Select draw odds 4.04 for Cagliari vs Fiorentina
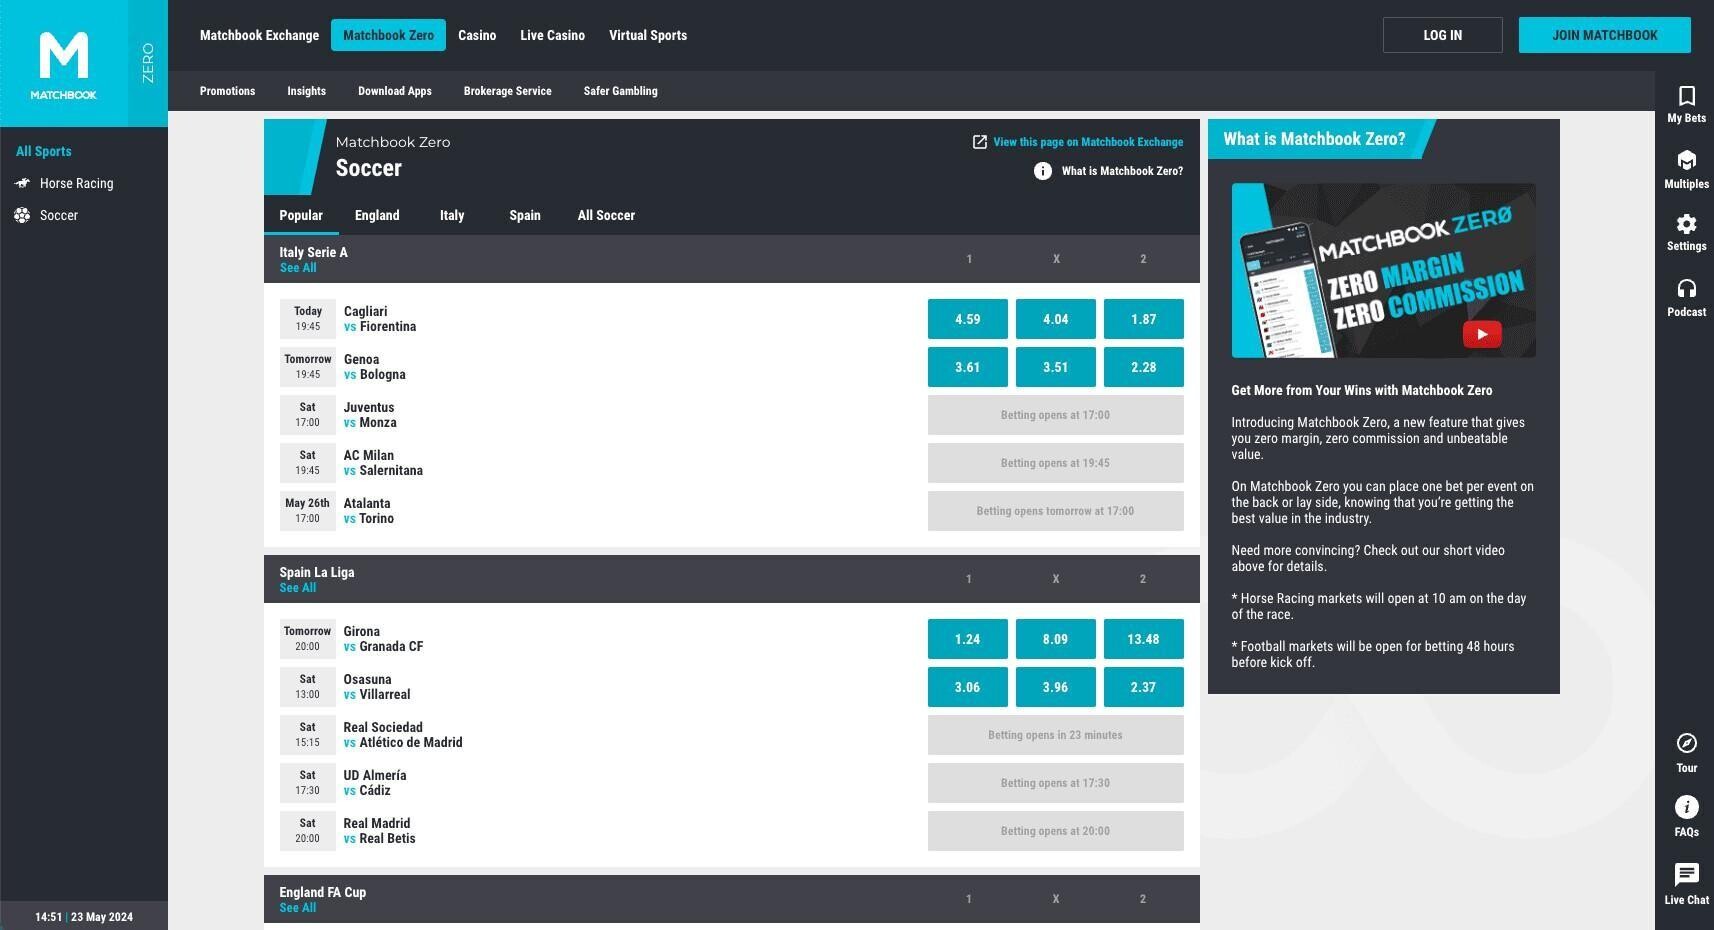This screenshot has width=1714, height=930. click(x=1056, y=319)
